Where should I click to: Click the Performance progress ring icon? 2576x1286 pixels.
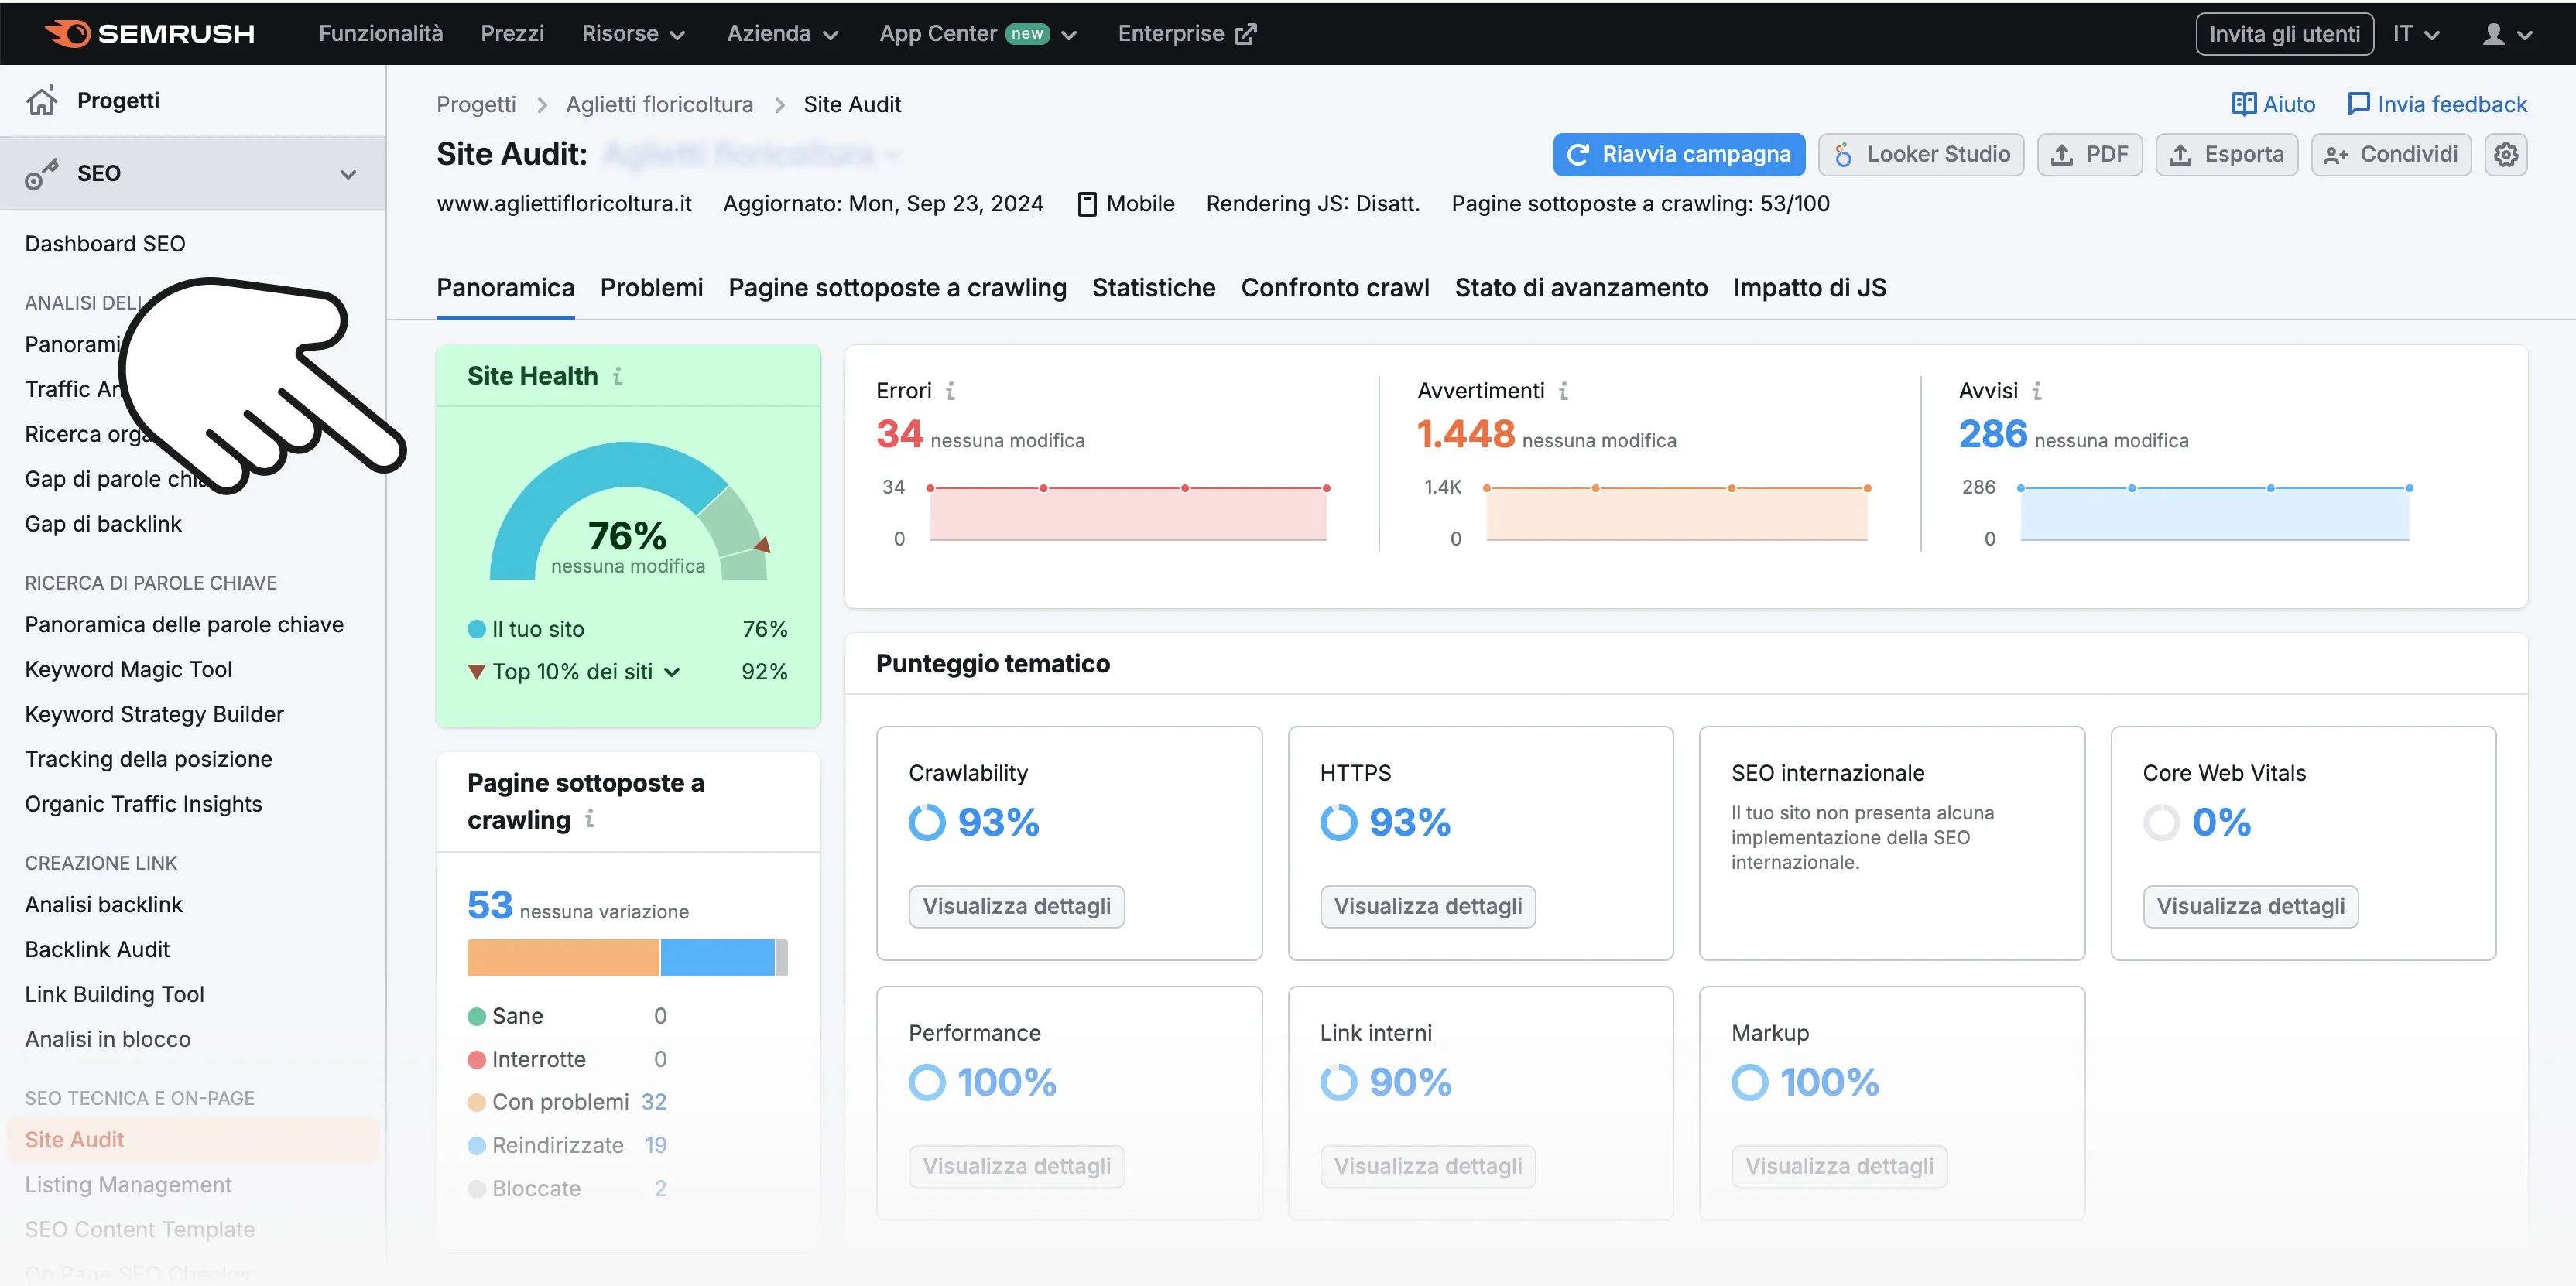point(926,1082)
